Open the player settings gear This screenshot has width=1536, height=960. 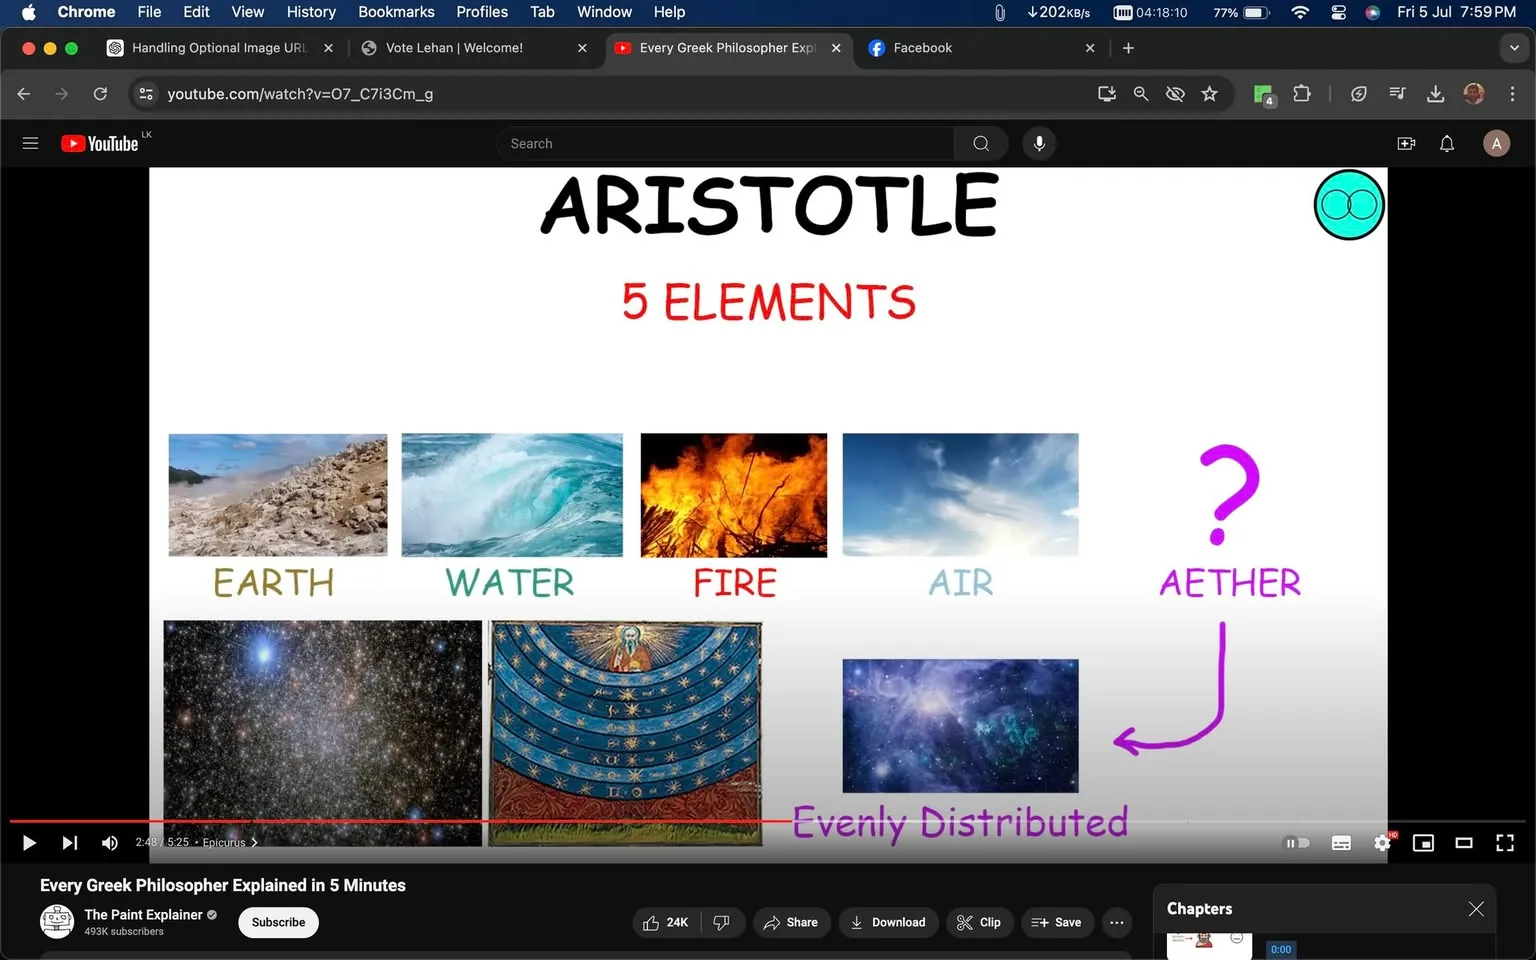1382,843
